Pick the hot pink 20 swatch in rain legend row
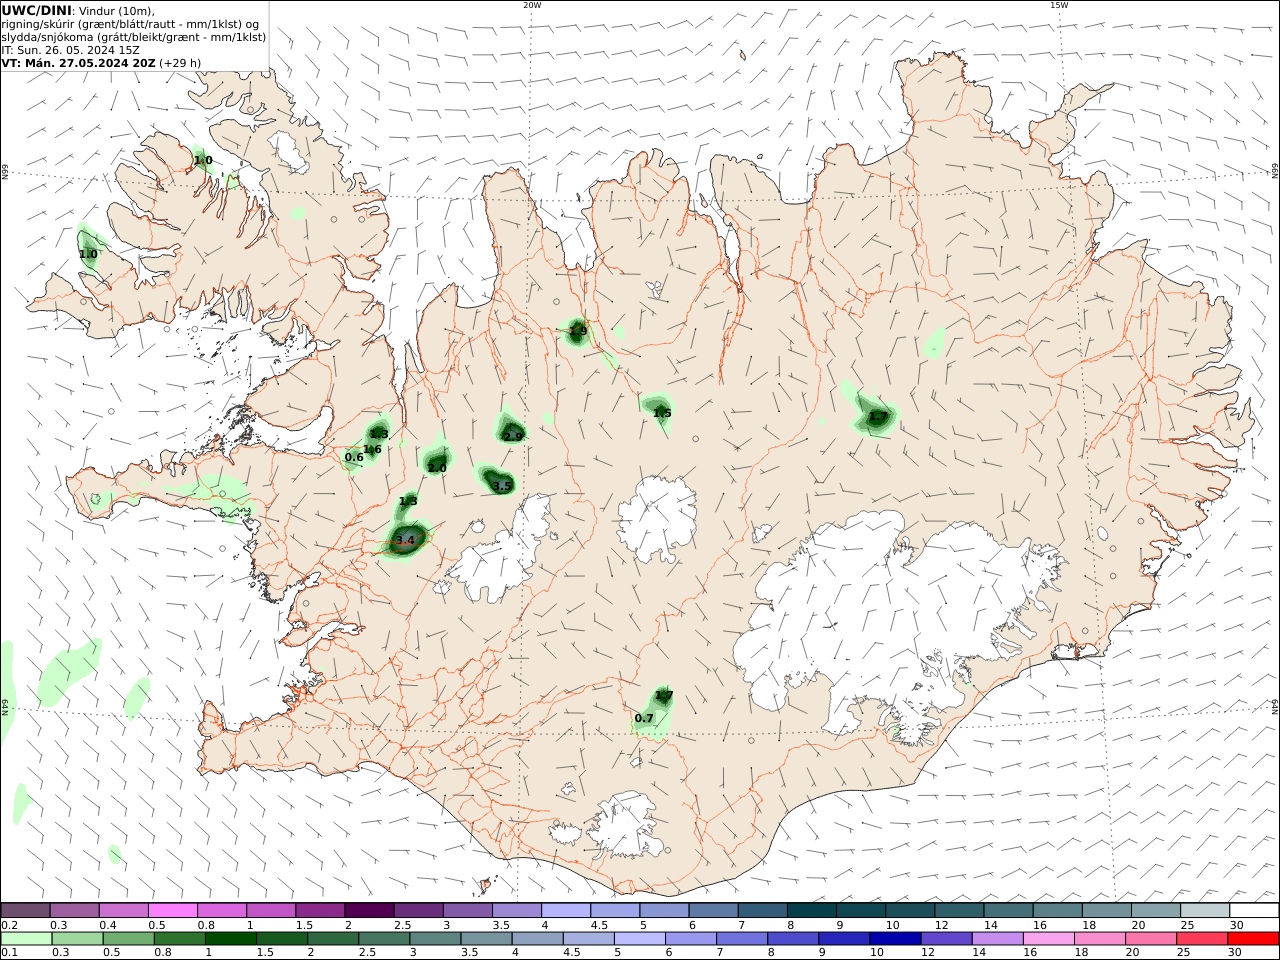The height and width of the screenshot is (960, 1280). [1150, 938]
